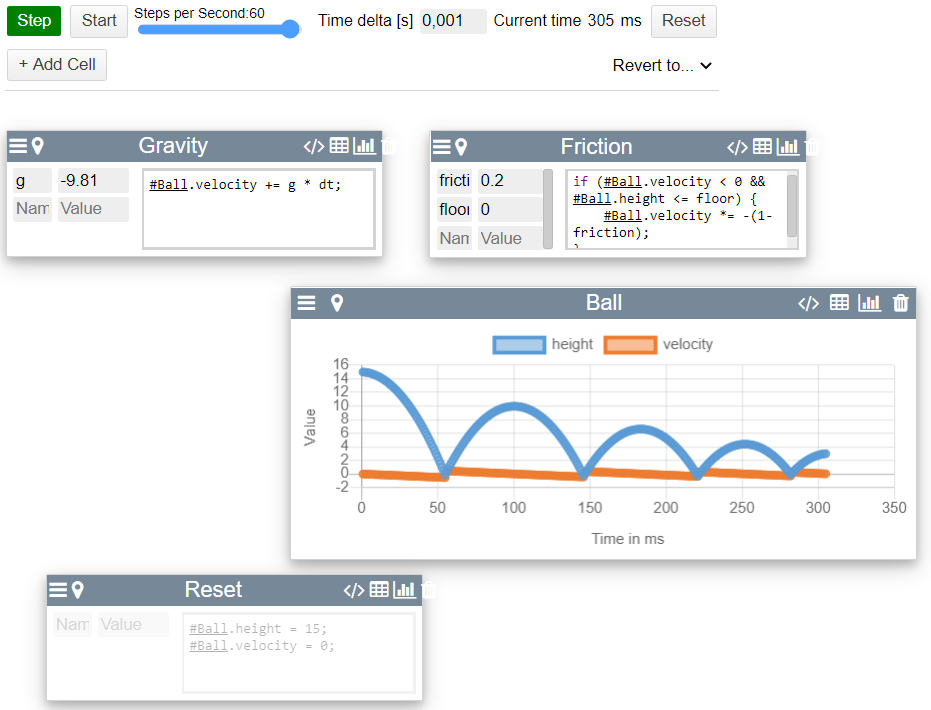Click the location pin icon in Gravity header
The width and height of the screenshot is (931, 710).
38,146
